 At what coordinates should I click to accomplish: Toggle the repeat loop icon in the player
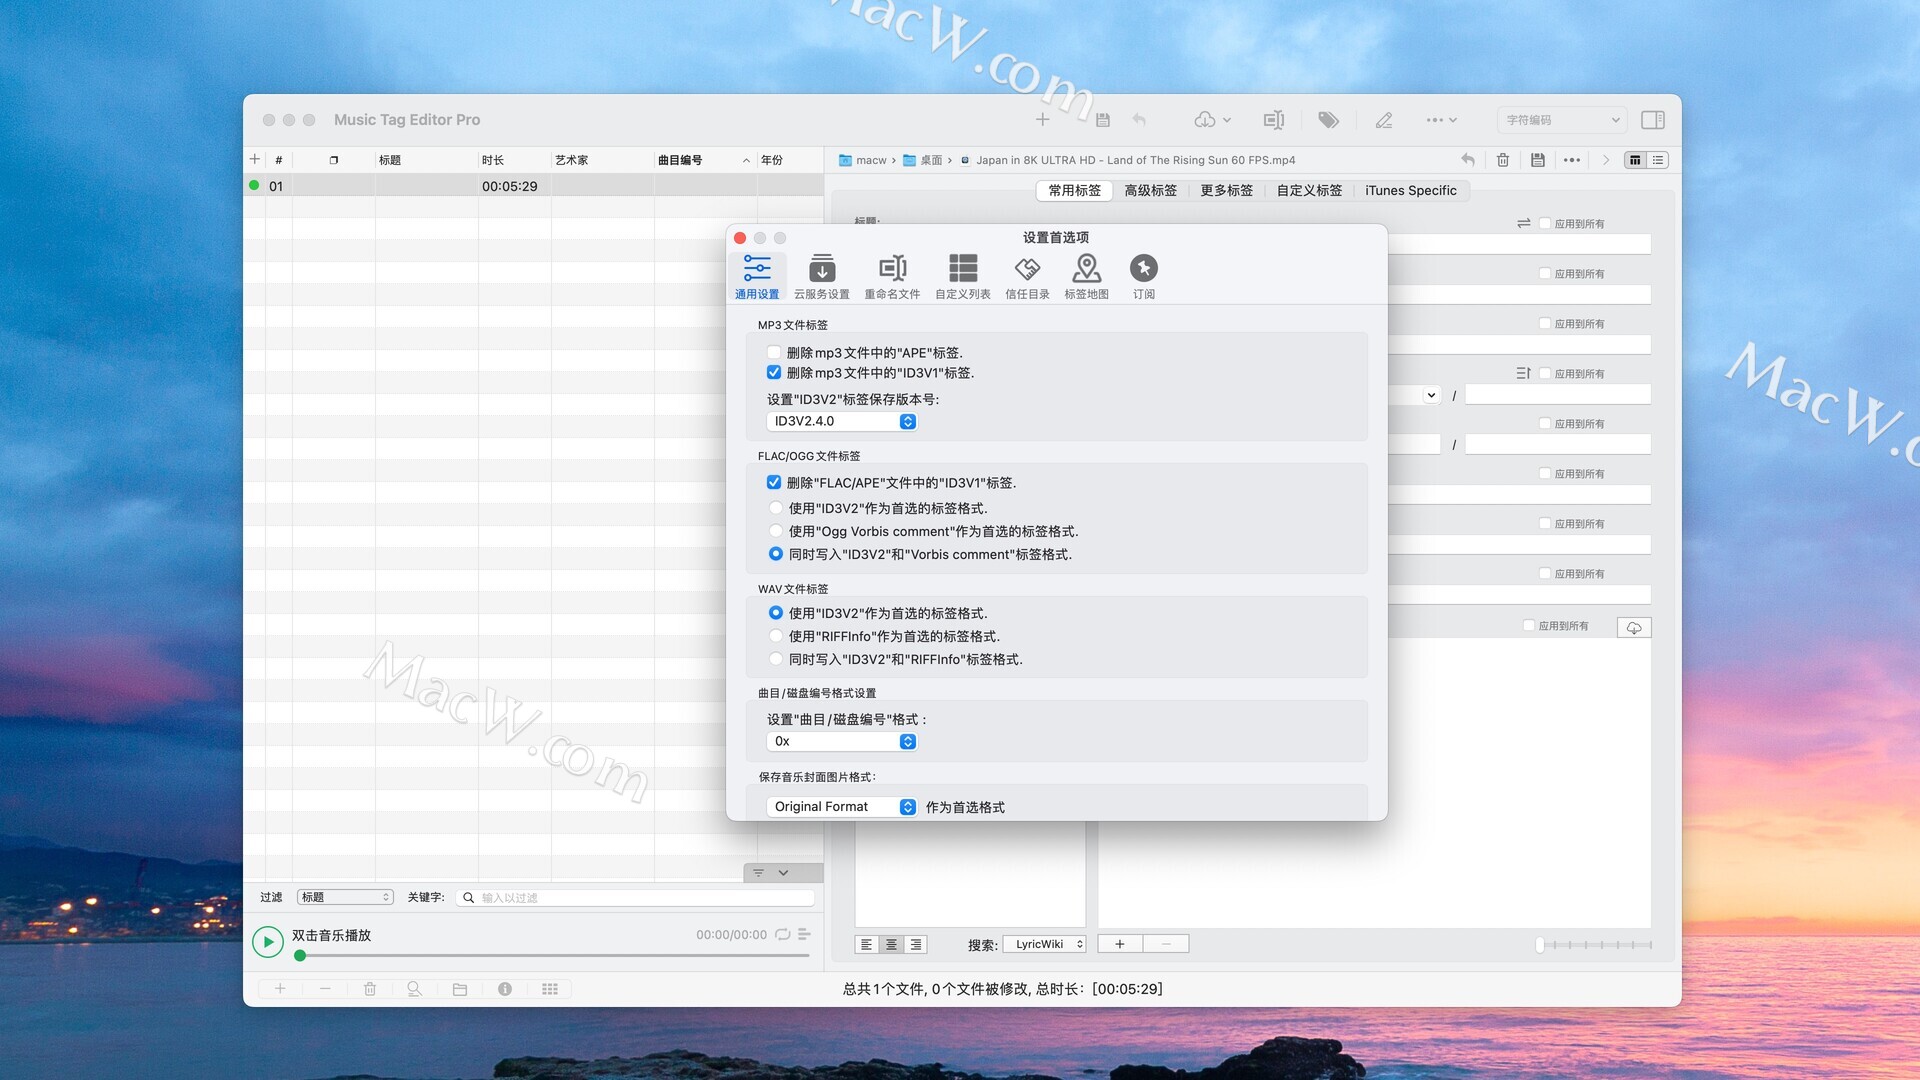(783, 935)
